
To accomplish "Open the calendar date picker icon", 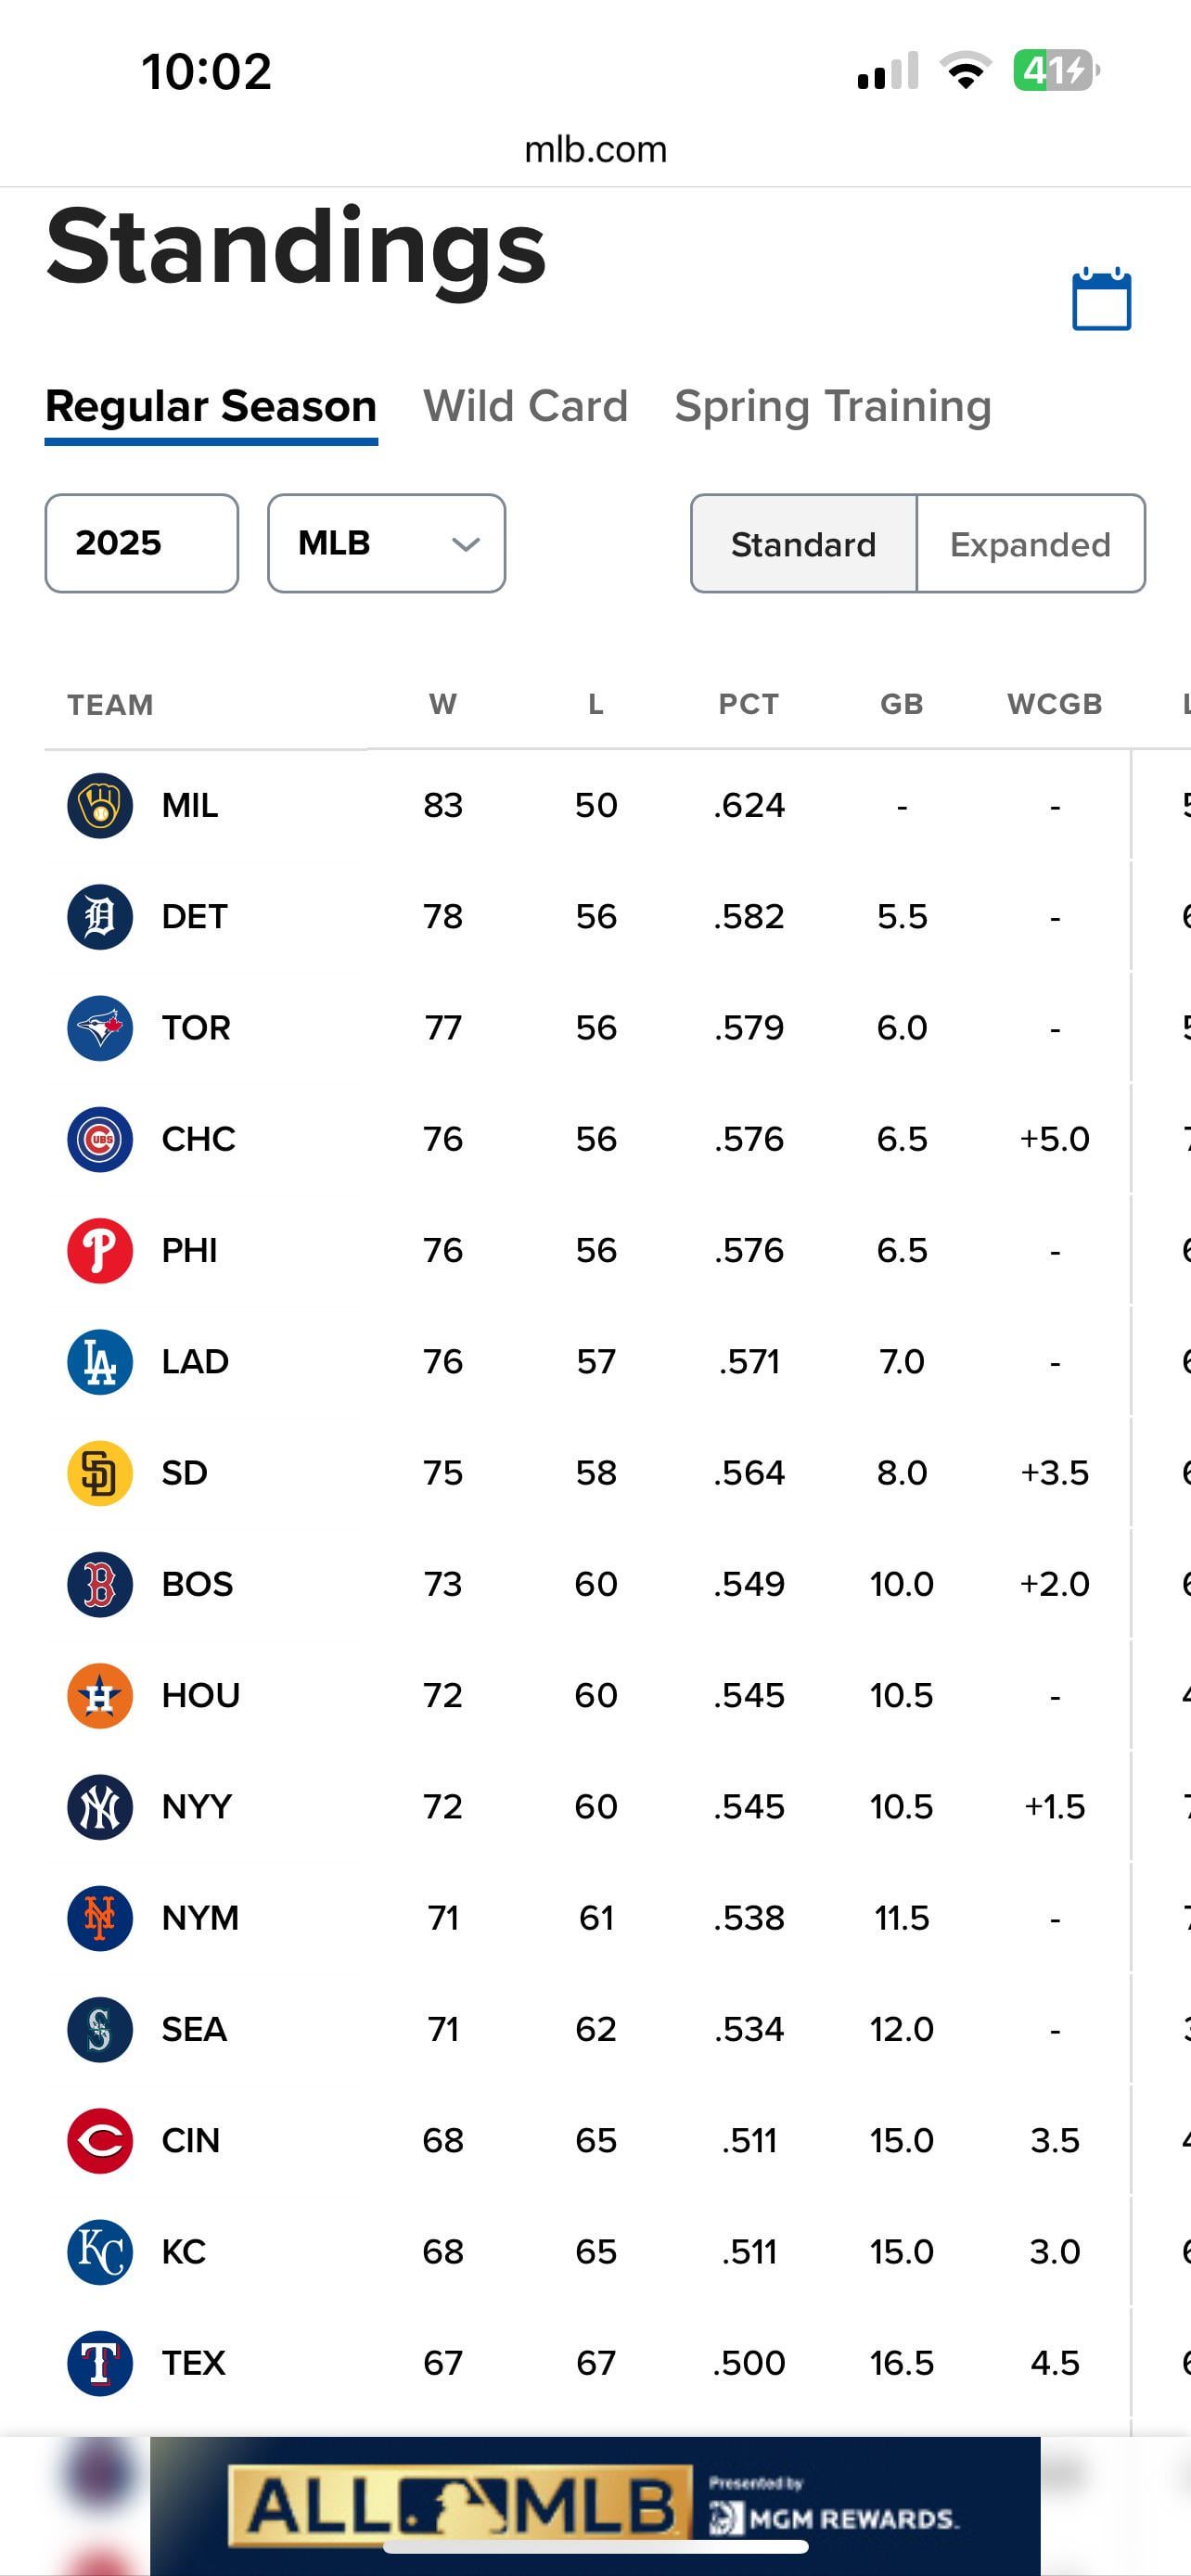I will click(x=1101, y=299).
